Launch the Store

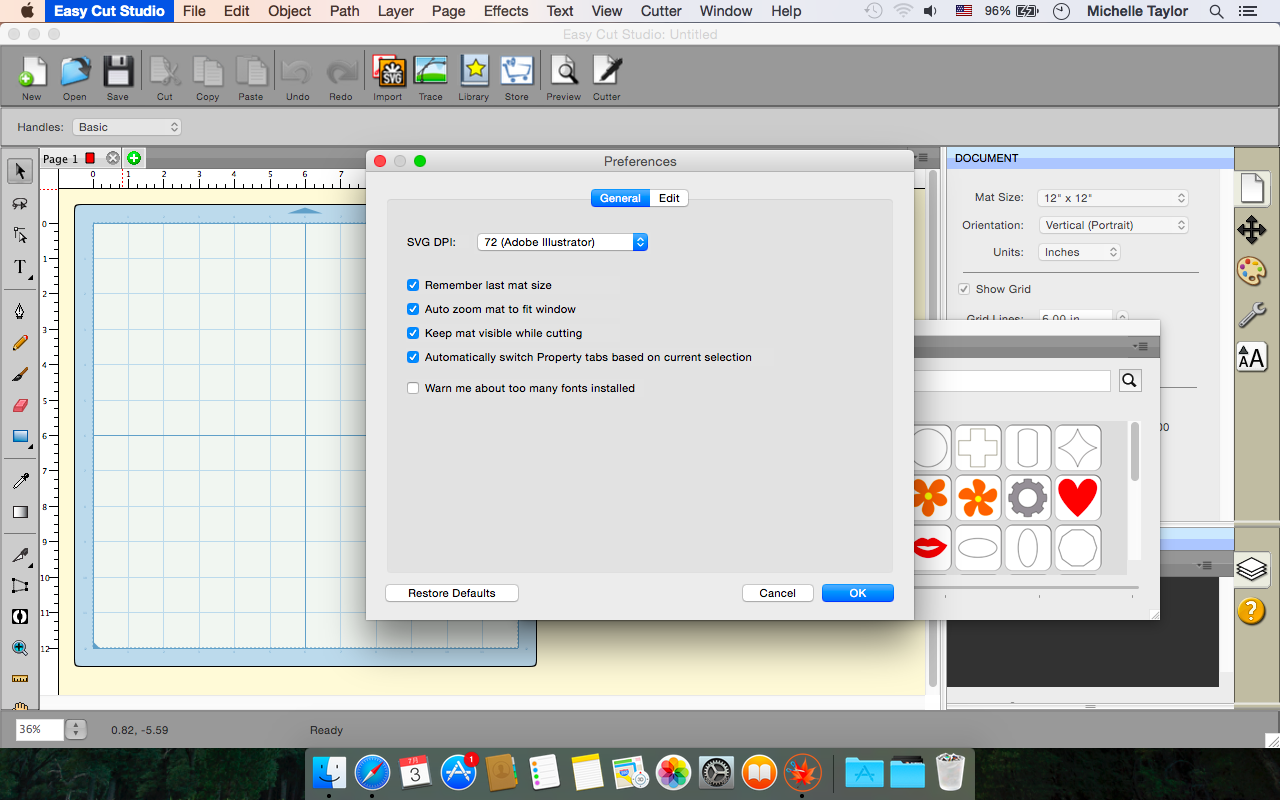(516, 72)
